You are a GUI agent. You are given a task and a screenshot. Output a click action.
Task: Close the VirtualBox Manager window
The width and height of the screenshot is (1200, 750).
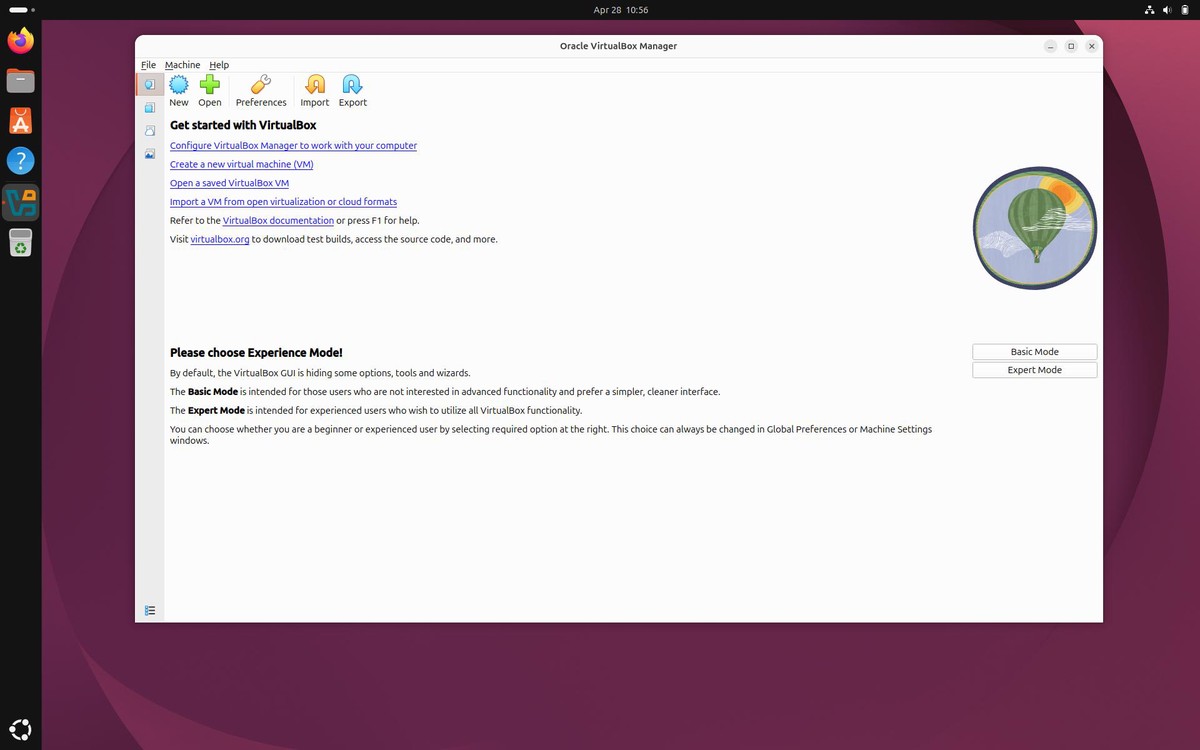[1092, 46]
